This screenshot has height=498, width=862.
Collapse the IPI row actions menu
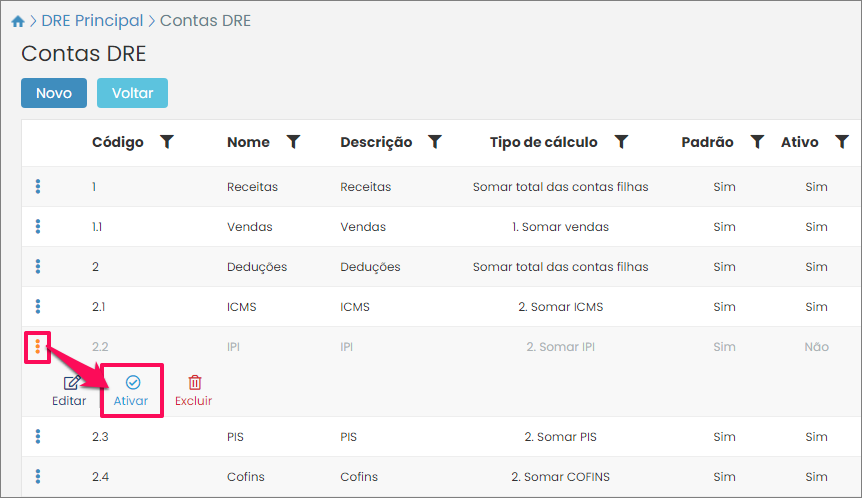point(38,347)
